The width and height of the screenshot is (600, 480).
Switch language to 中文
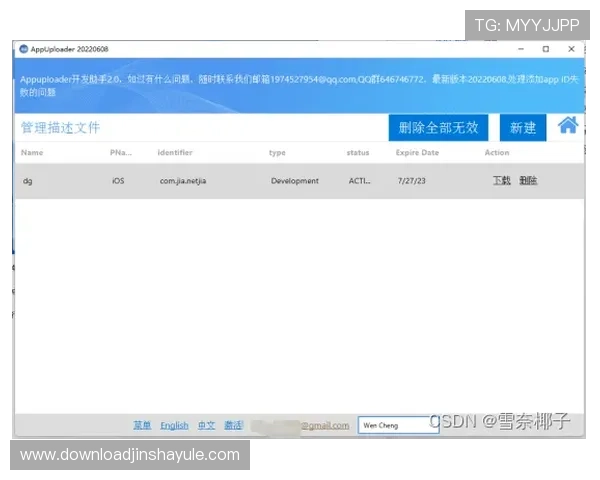206,425
